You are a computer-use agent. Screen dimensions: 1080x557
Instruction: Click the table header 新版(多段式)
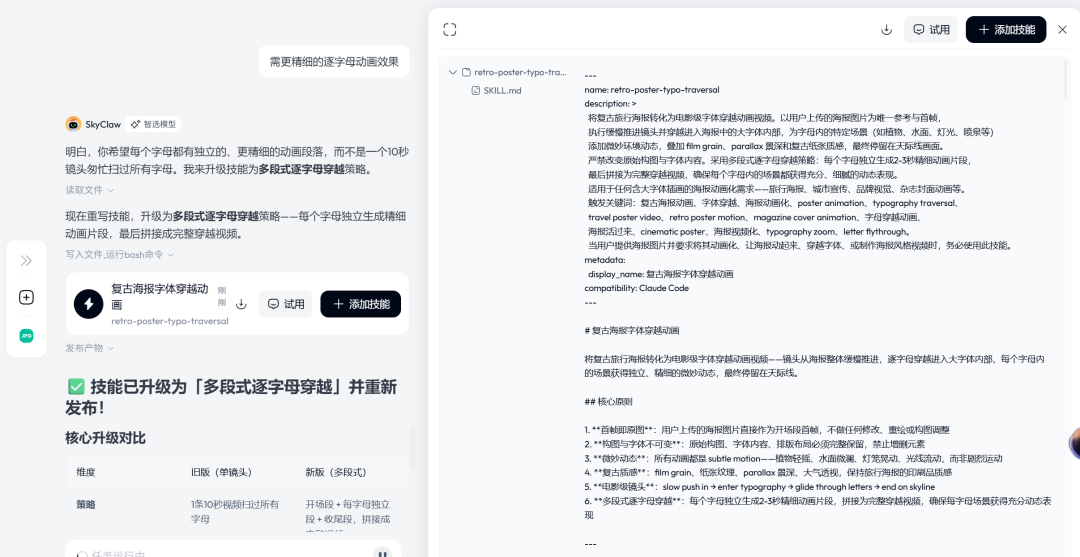coord(336,472)
